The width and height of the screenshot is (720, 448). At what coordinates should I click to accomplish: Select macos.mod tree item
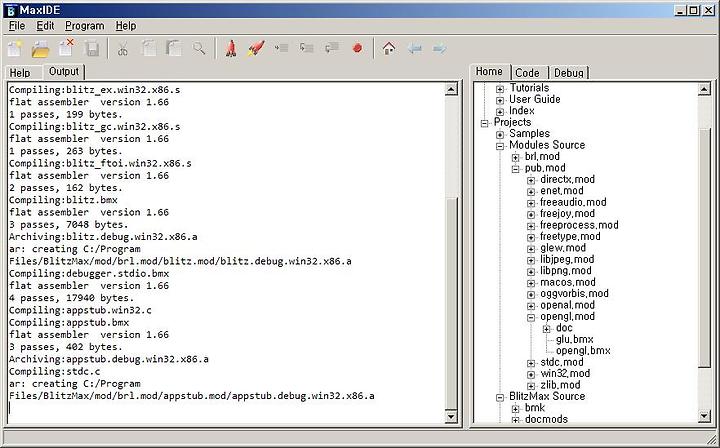coord(568,282)
